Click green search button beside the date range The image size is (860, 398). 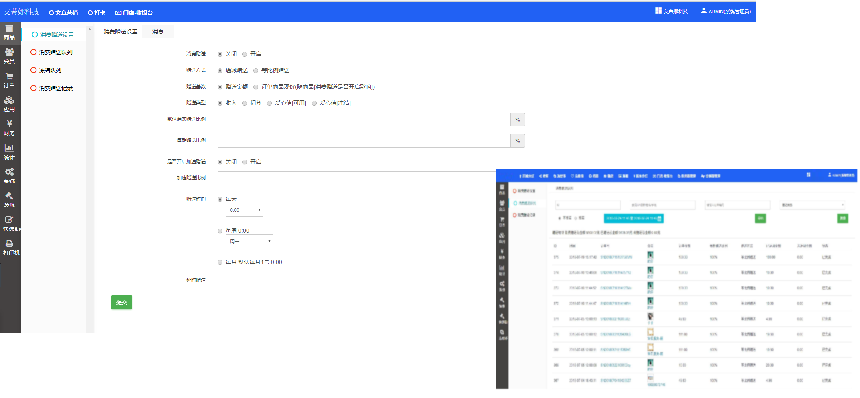(760, 218)
